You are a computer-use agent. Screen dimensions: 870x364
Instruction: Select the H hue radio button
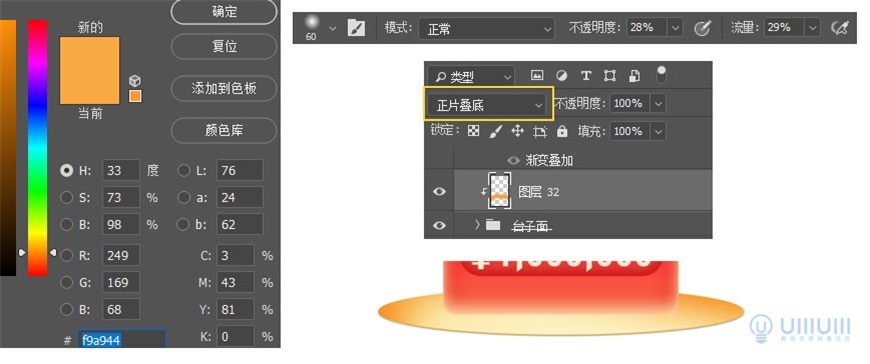(67, 170)
